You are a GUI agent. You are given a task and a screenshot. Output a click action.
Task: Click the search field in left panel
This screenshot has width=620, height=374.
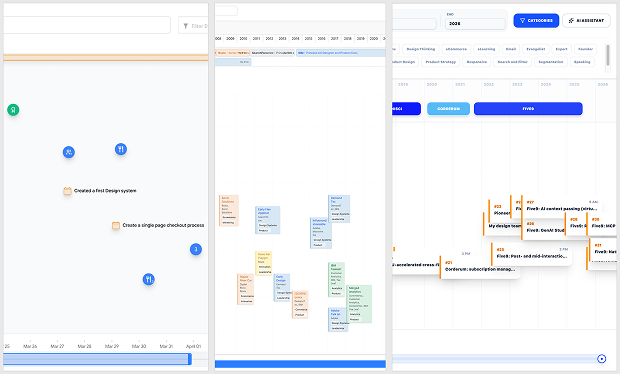coord(87,25)
